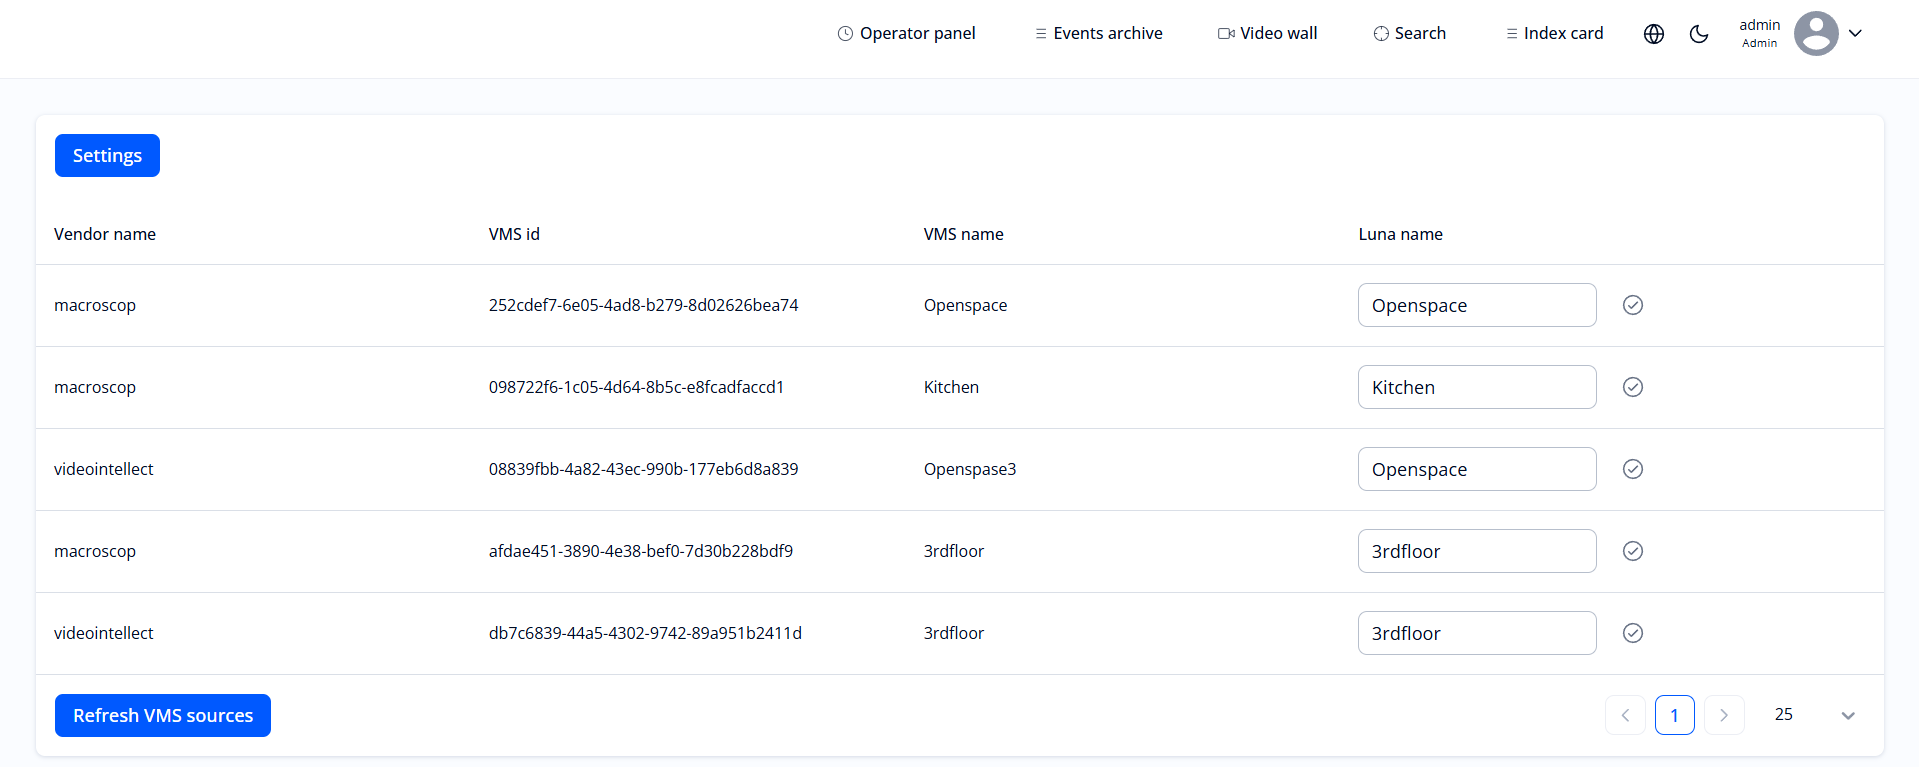Toggle dark mode moon icon
Viewport: 1919px width, 767px height.
(1698, 34)
